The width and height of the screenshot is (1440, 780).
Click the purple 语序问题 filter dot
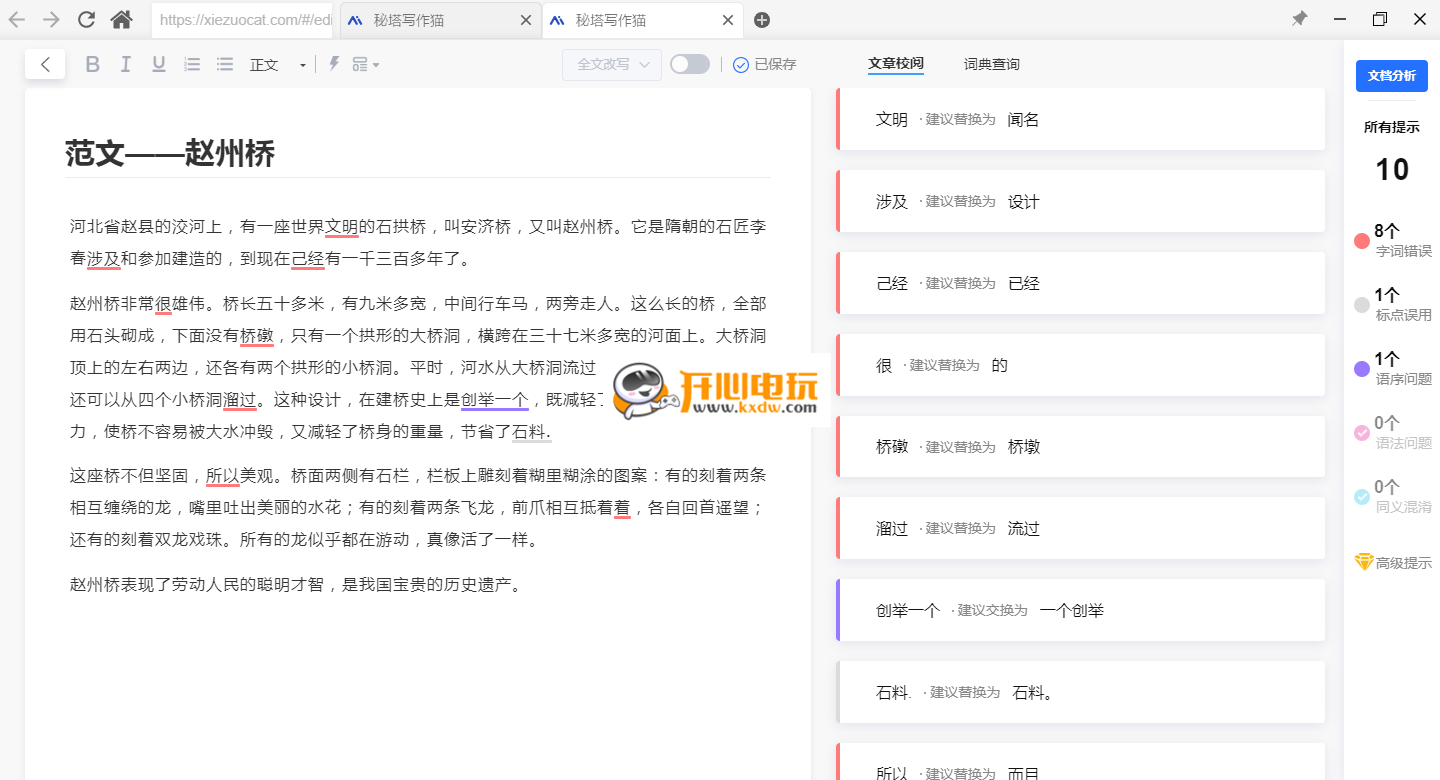coord(1362,369)
